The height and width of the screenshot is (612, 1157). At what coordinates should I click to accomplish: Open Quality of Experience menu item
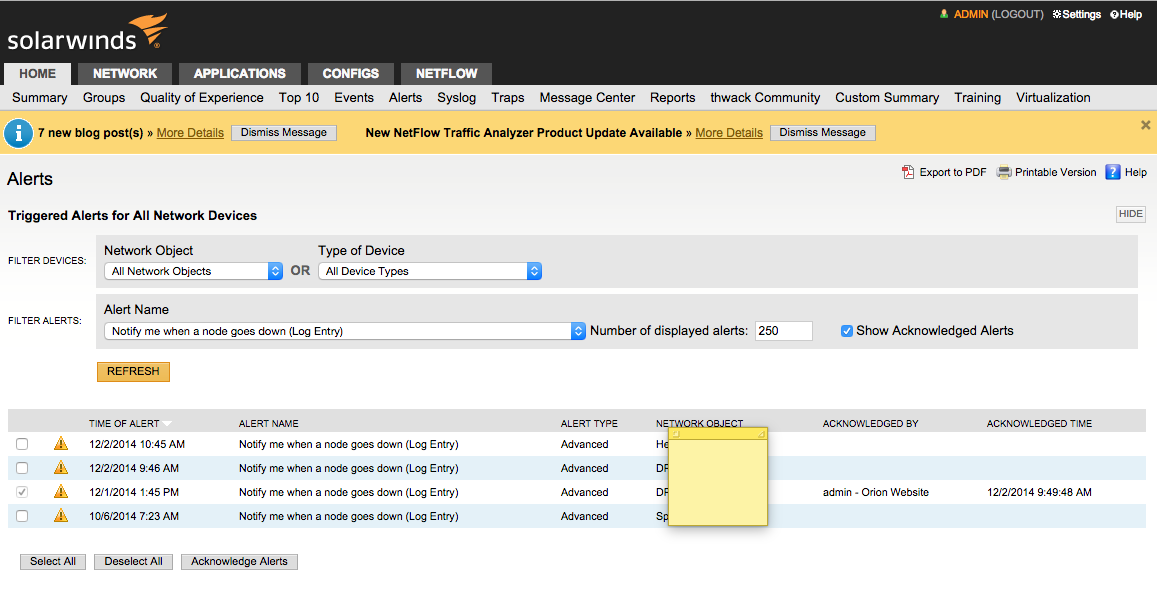[x=202, y=97]
